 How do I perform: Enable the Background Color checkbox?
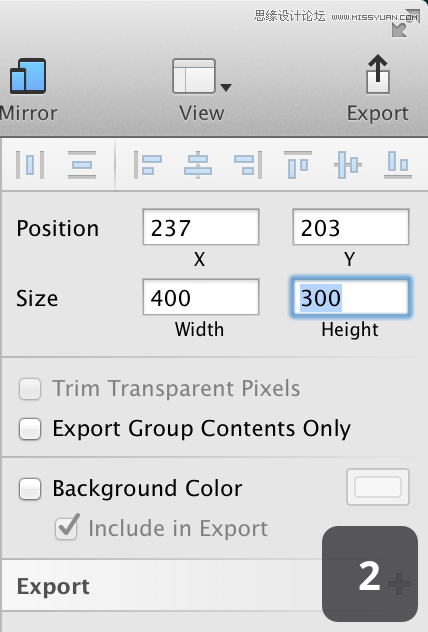pos(30,489)
